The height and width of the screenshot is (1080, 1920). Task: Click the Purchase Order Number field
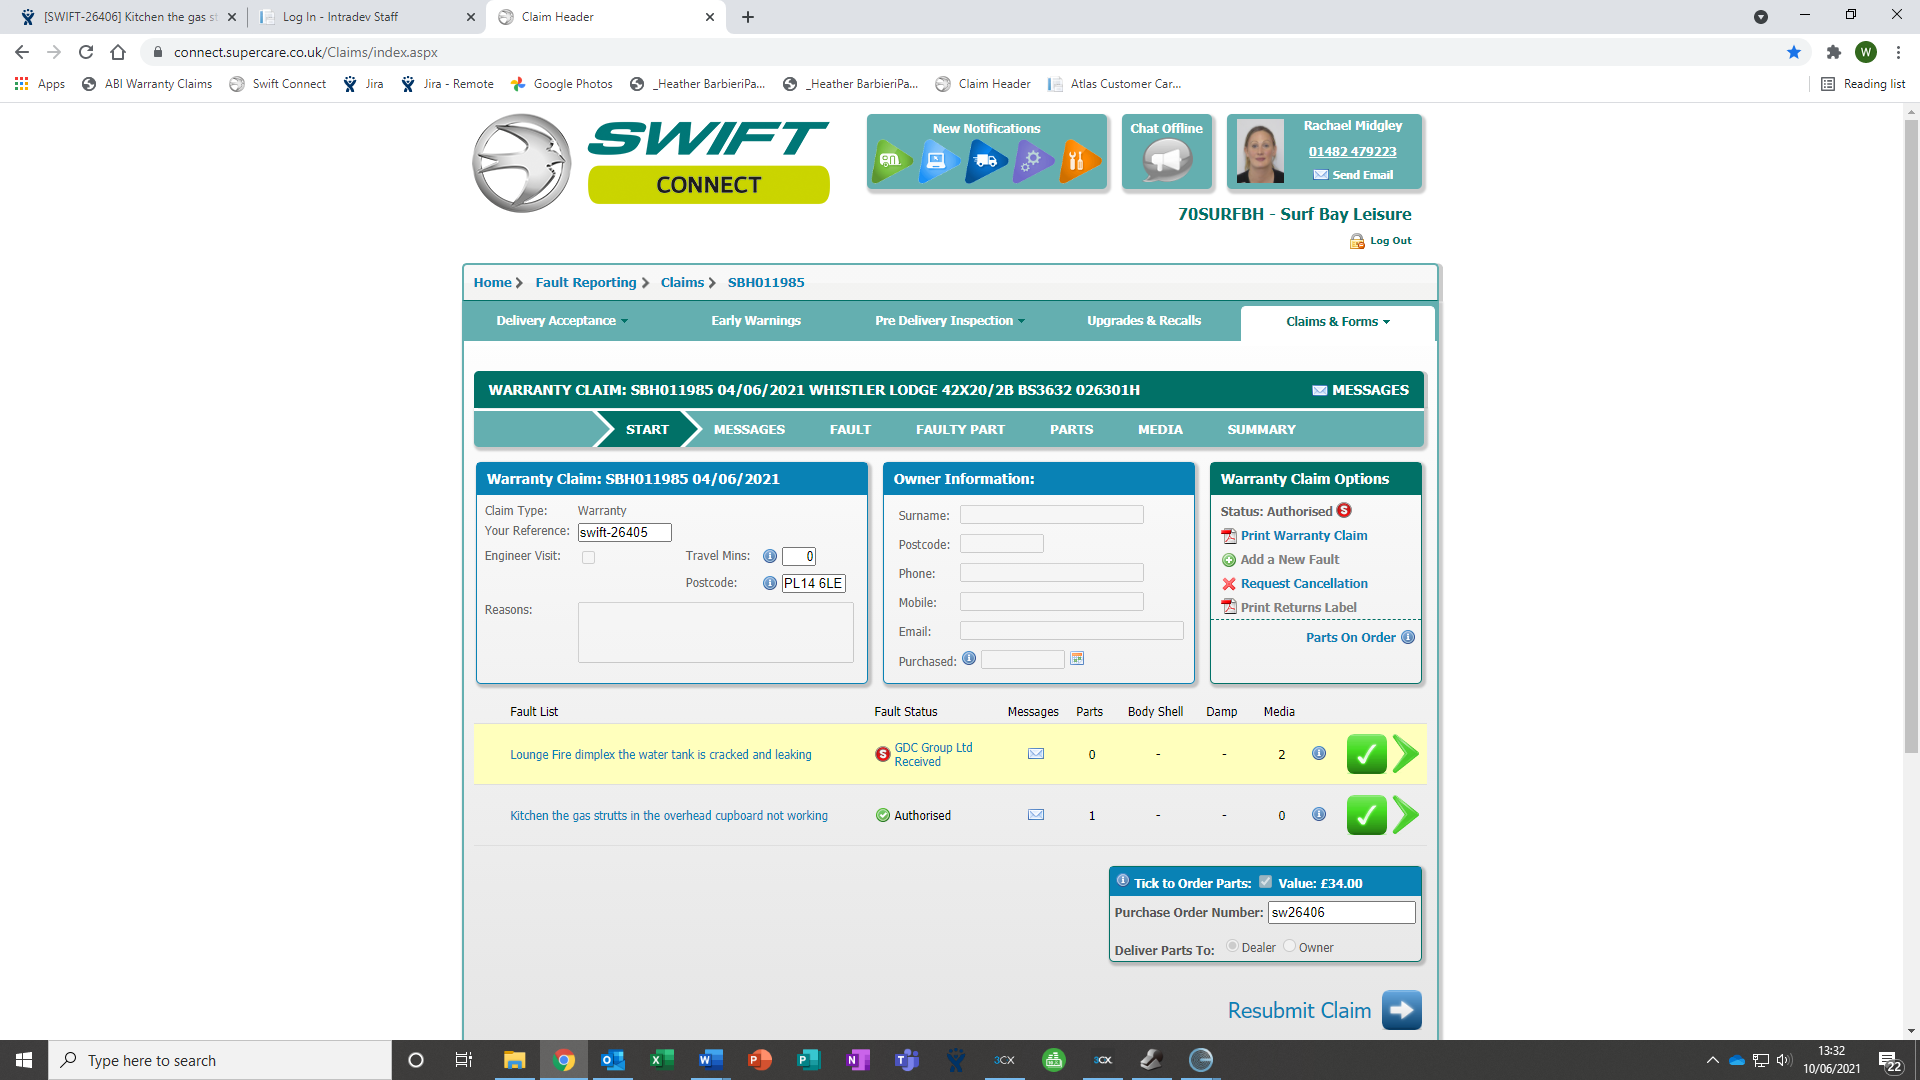point(1340,913)
